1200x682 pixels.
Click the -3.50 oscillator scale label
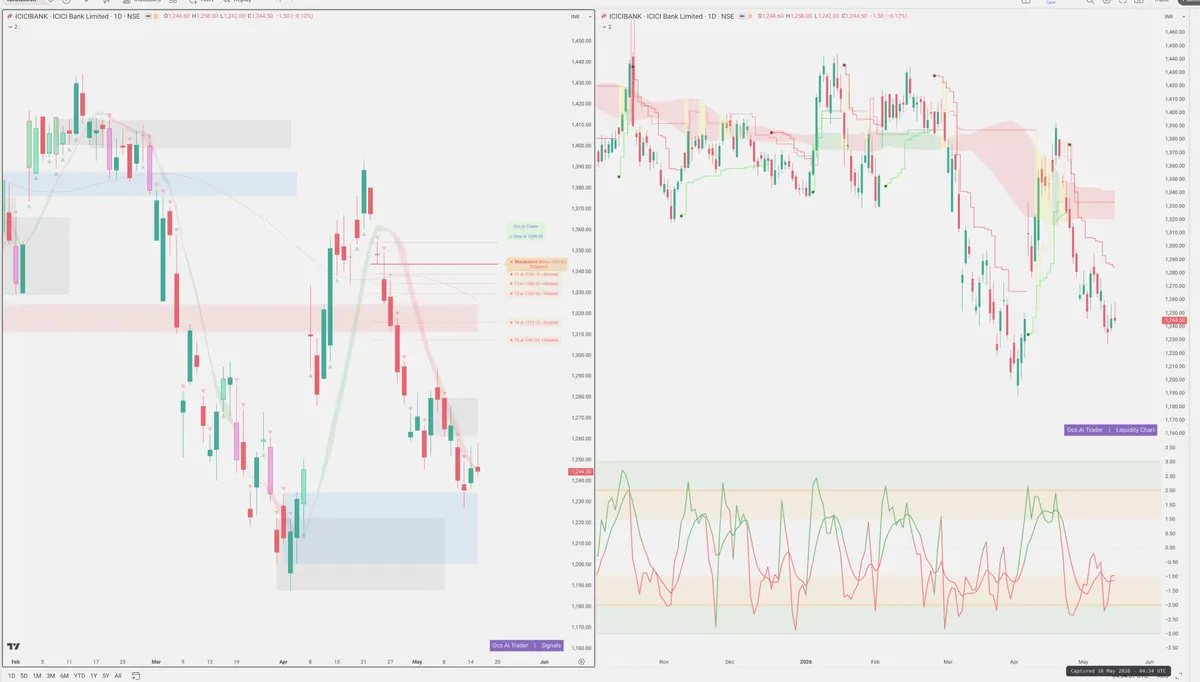(1169, 647)
